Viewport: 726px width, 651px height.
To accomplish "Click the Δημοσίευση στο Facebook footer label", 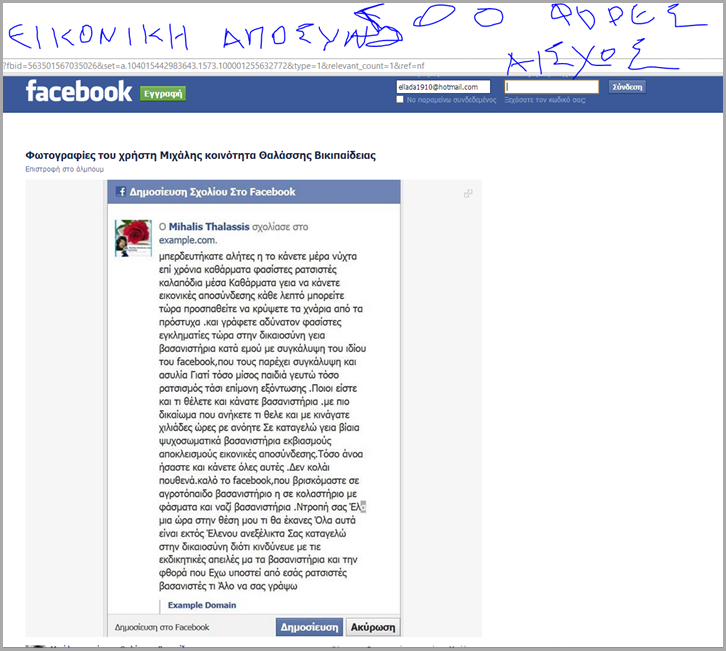I will (x=162, y=627).
